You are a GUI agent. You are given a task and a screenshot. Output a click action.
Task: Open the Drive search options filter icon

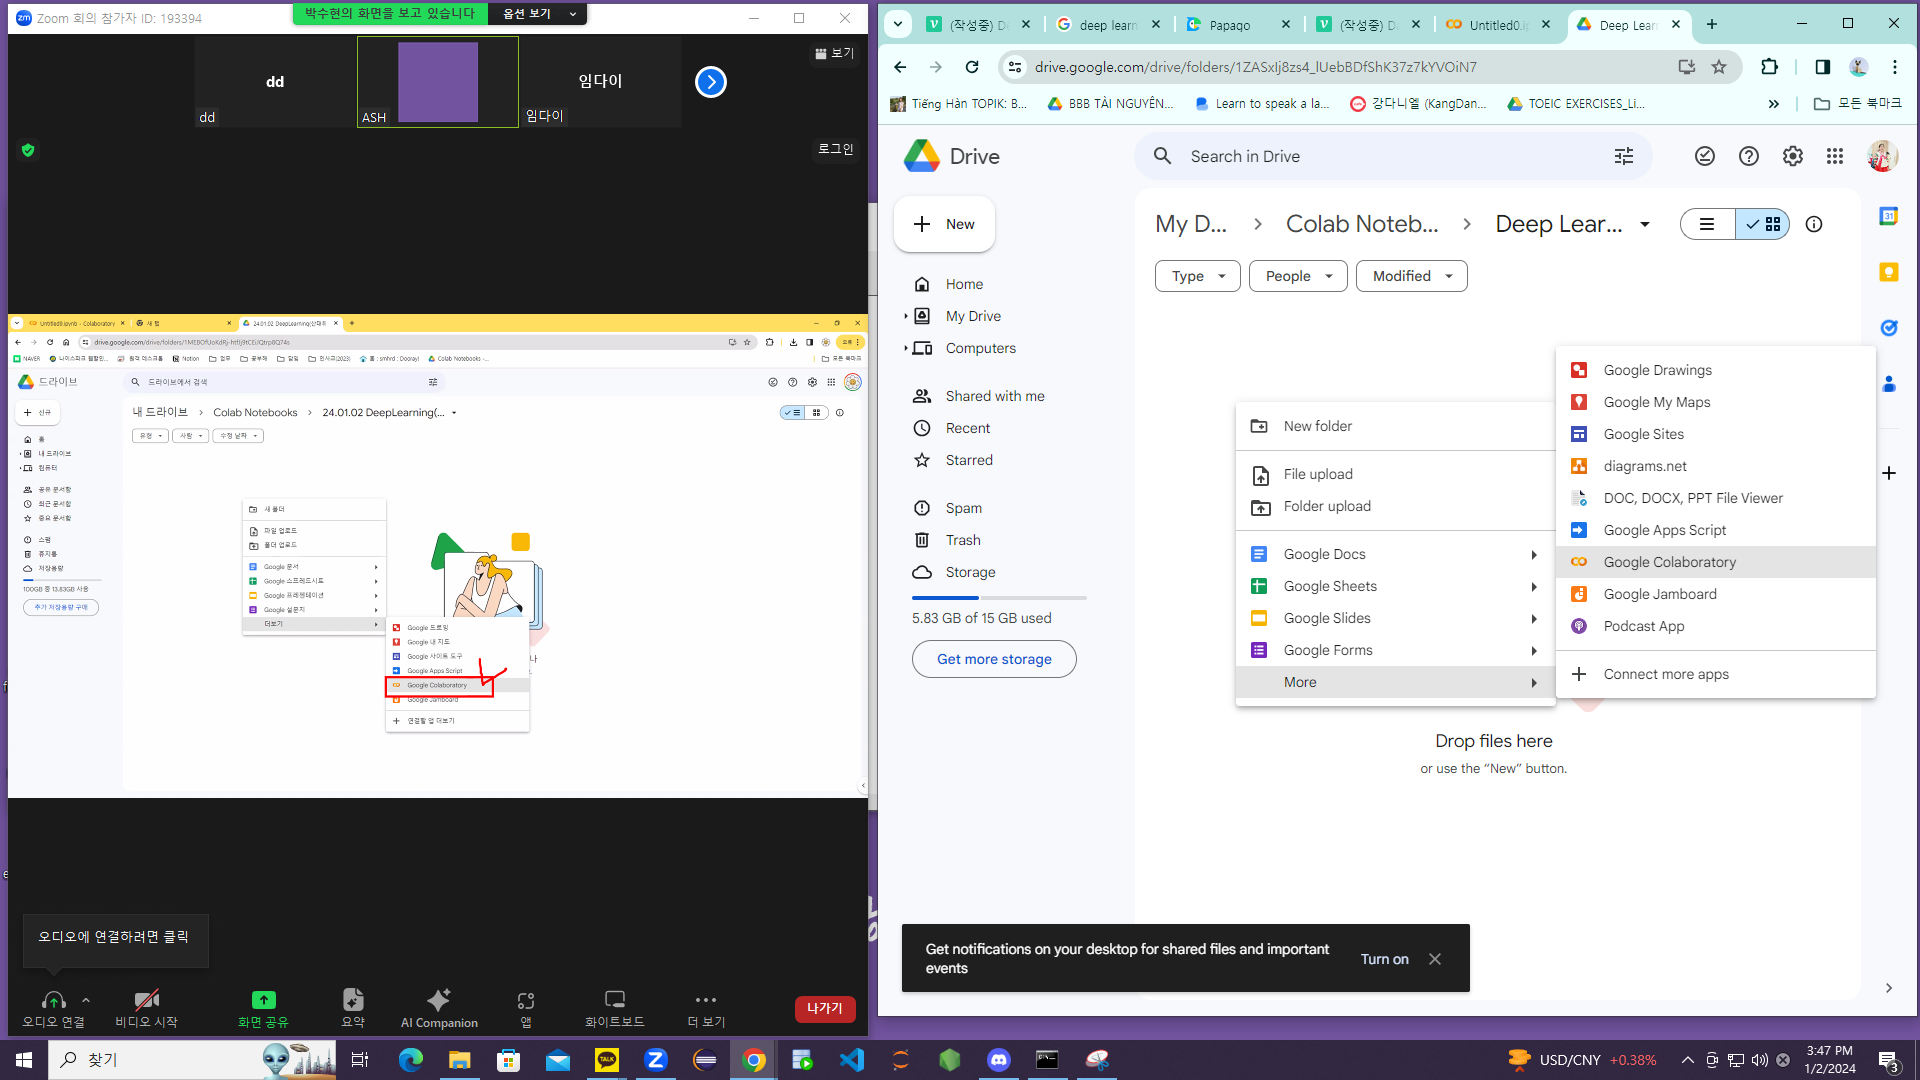[1624, 156]
